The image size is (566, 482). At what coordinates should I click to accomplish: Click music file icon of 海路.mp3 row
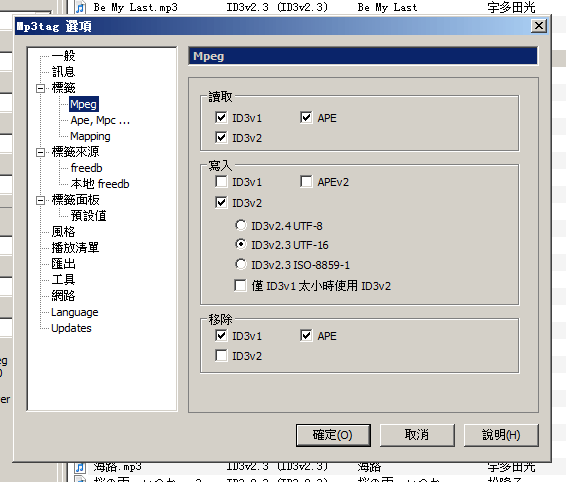click(x=80, y=468)
